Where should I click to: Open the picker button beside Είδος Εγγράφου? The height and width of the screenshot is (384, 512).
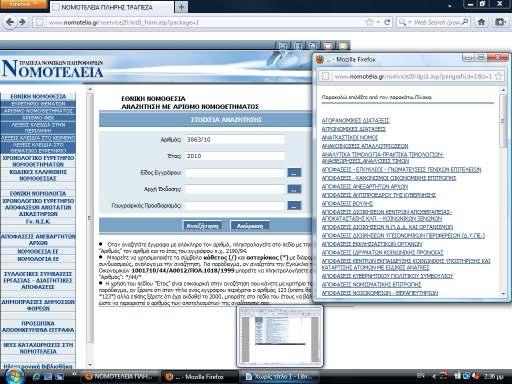tap(294, 173)
